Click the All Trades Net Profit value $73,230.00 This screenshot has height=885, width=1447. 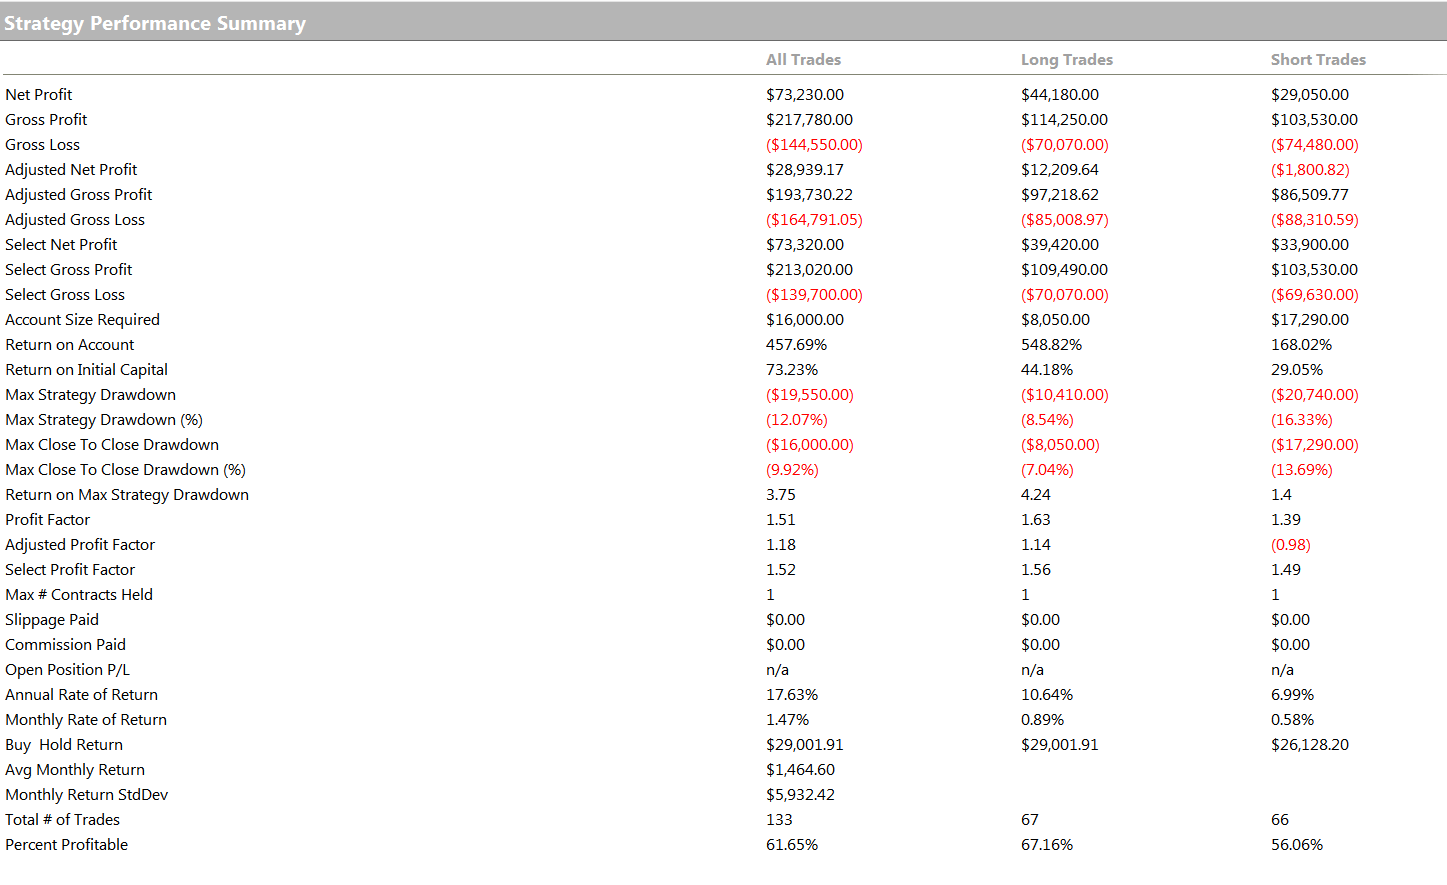[x=805, y=95]
